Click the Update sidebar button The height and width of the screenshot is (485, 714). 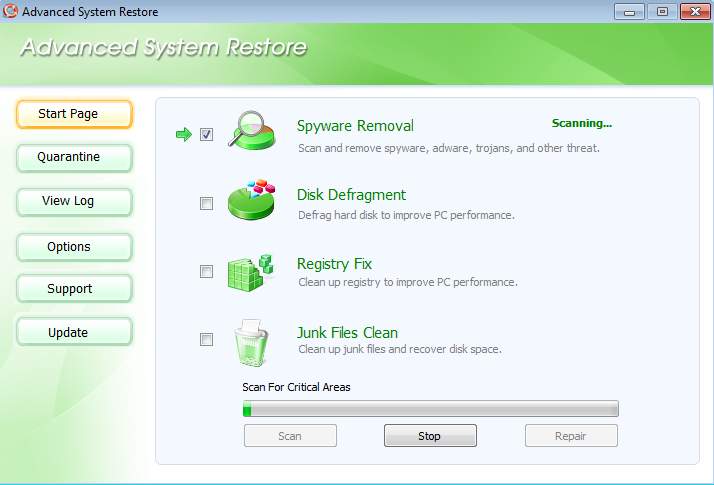(x=74, y=332)
